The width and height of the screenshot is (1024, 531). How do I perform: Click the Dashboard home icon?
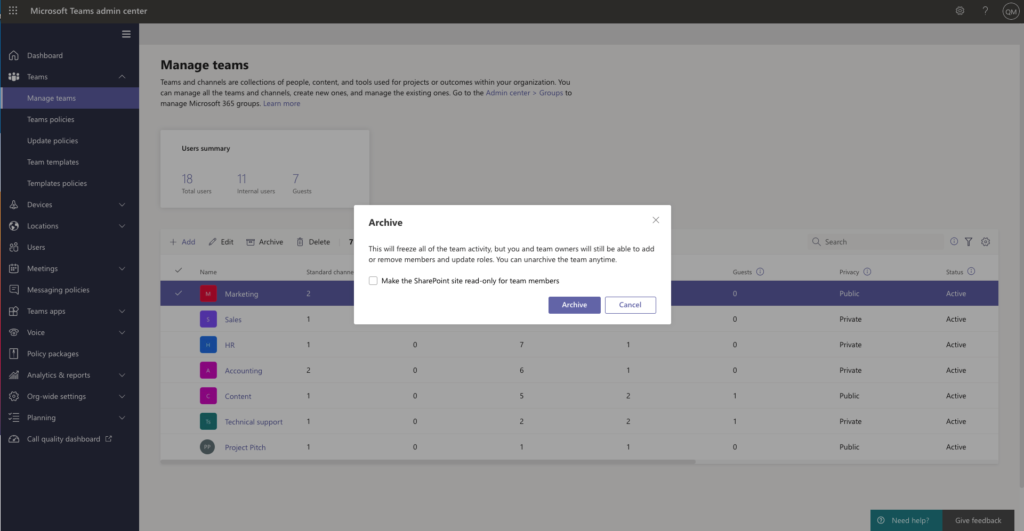14,56
